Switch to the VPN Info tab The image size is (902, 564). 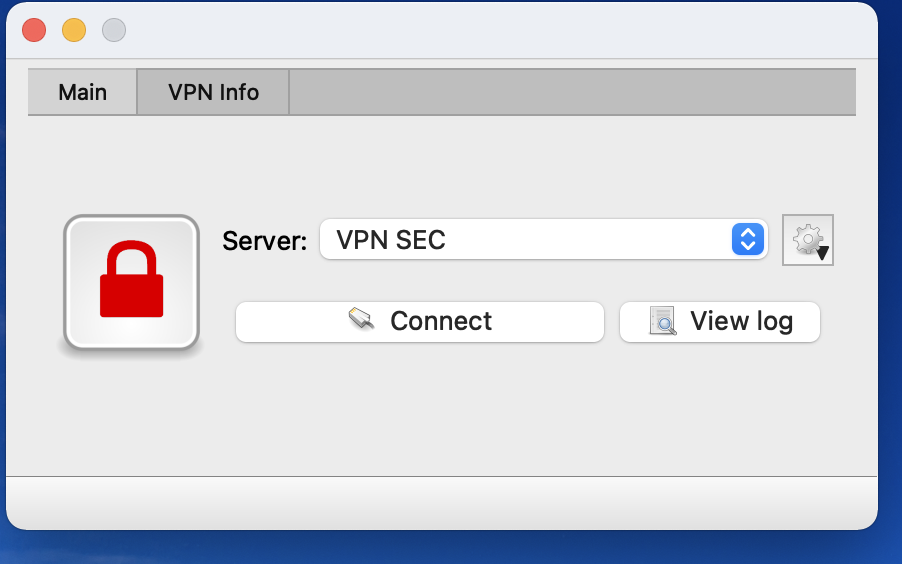click(x=213, y=92)
